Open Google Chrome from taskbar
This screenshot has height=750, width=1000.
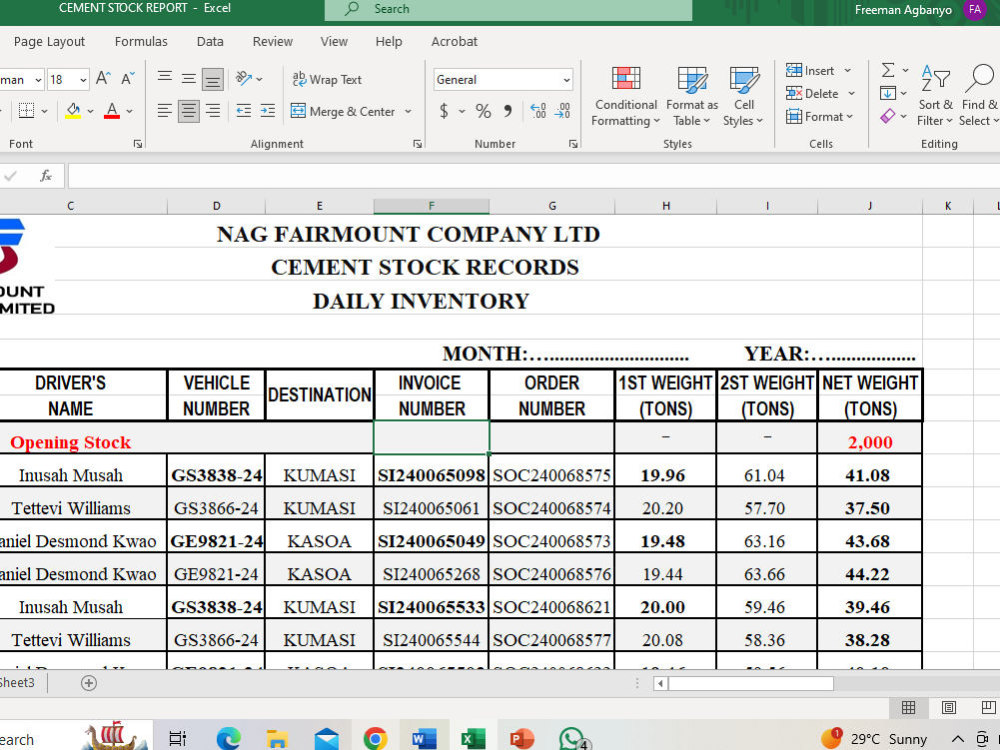(375, 739)
